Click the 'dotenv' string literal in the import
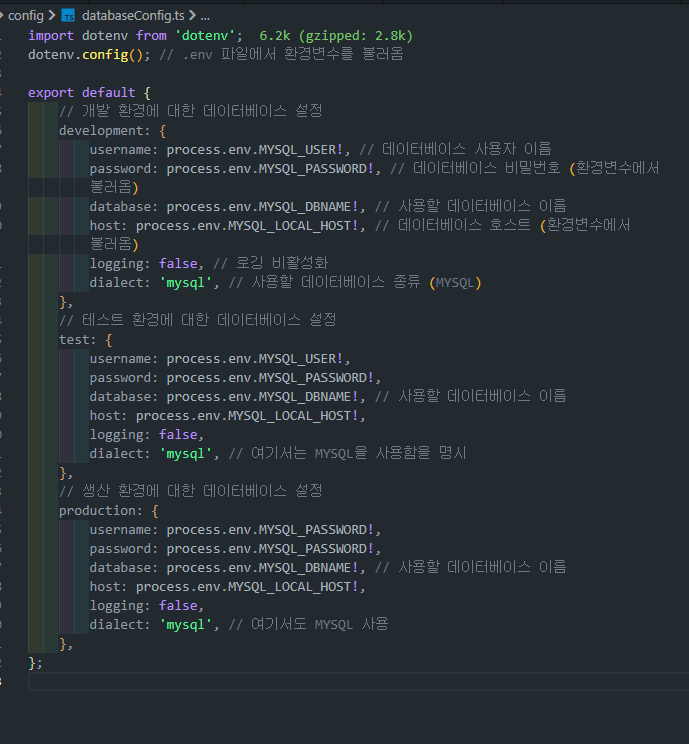The width and height of the screenshot is (689, 744). tap(205, 36)
